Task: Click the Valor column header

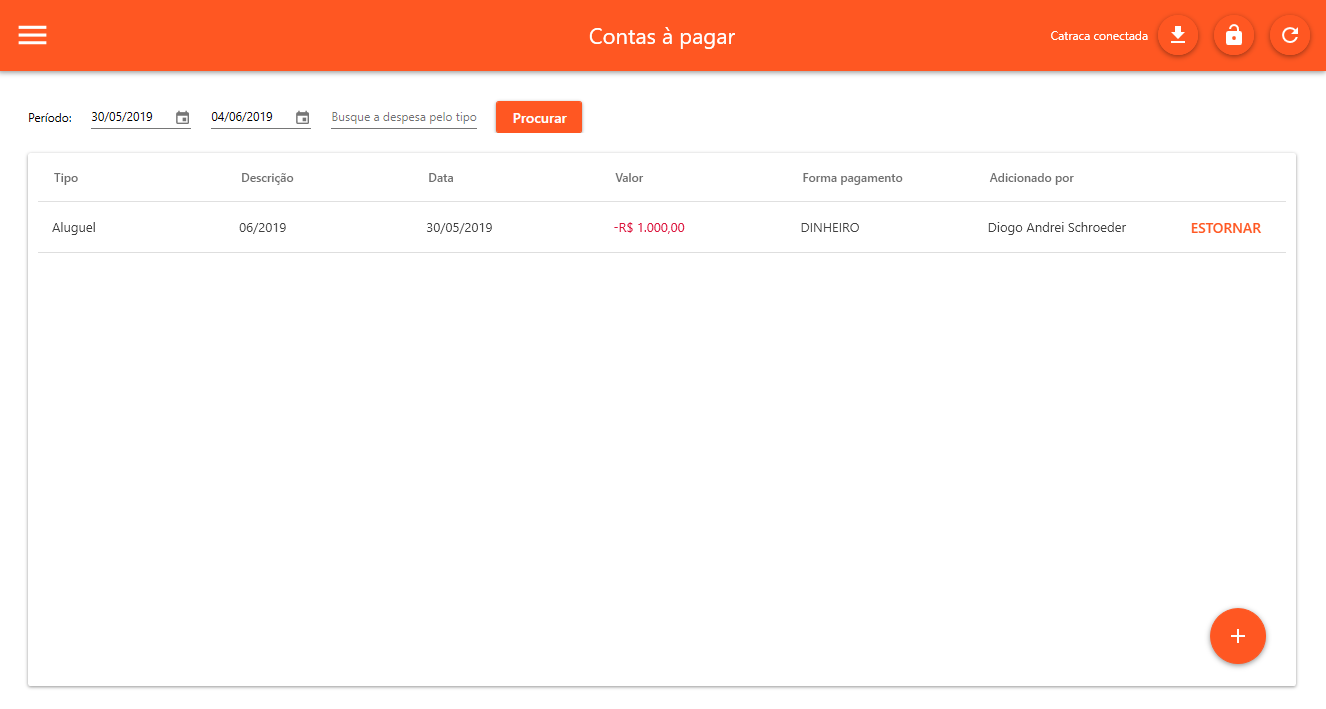Action: (629, 178)
